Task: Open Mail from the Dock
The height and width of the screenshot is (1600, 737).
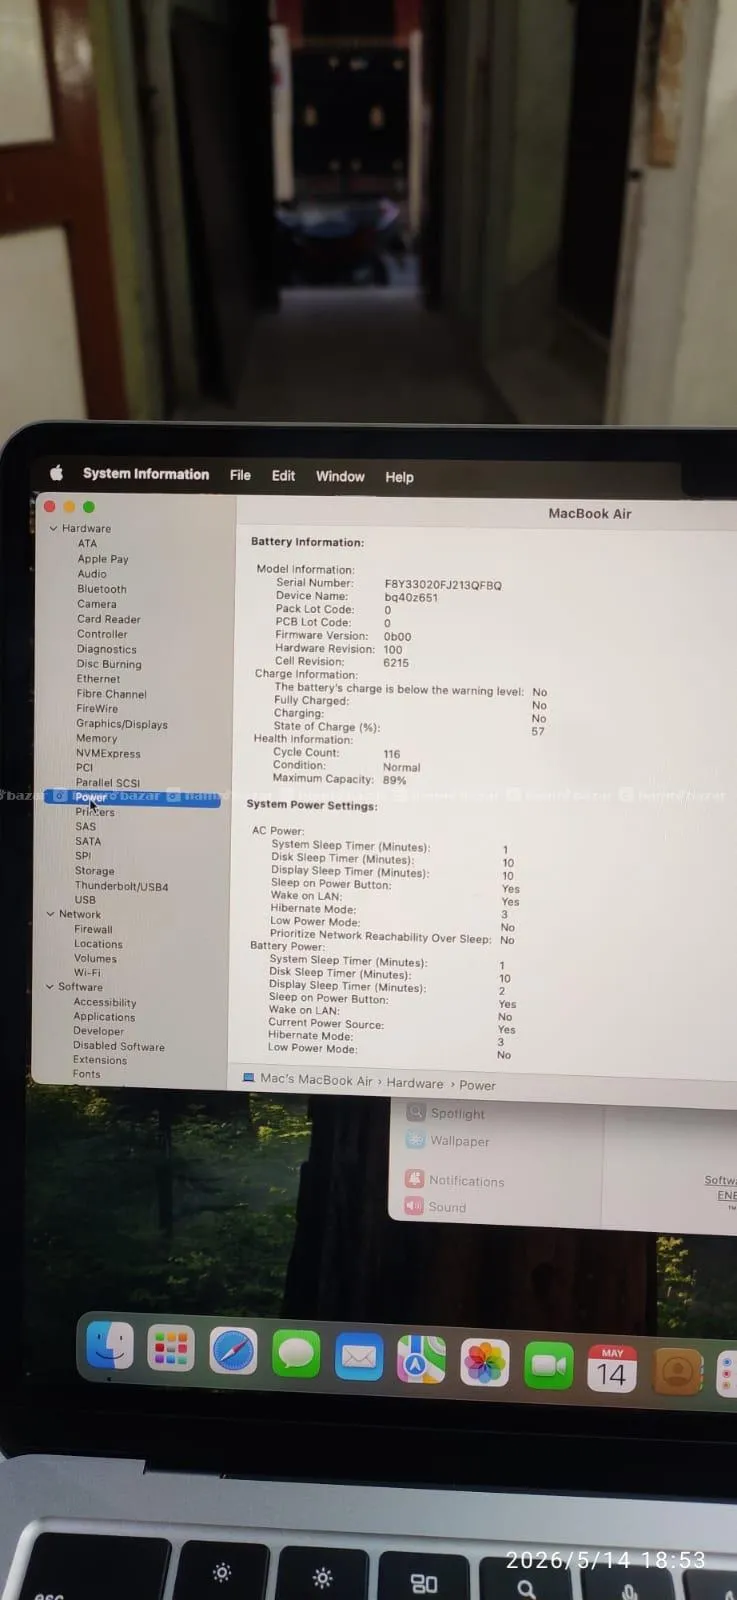Action: [x=359, y=1357]
